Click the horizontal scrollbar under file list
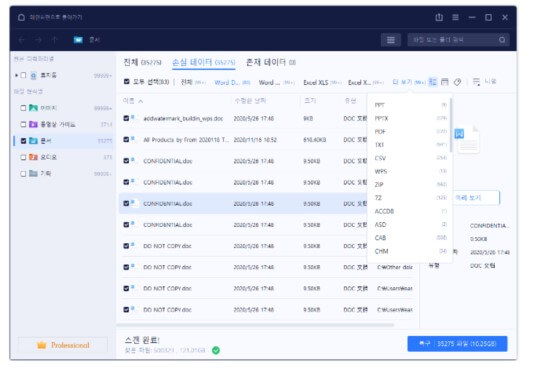Image resolution: width=533 pixels, height=368 pixels. 255,325
